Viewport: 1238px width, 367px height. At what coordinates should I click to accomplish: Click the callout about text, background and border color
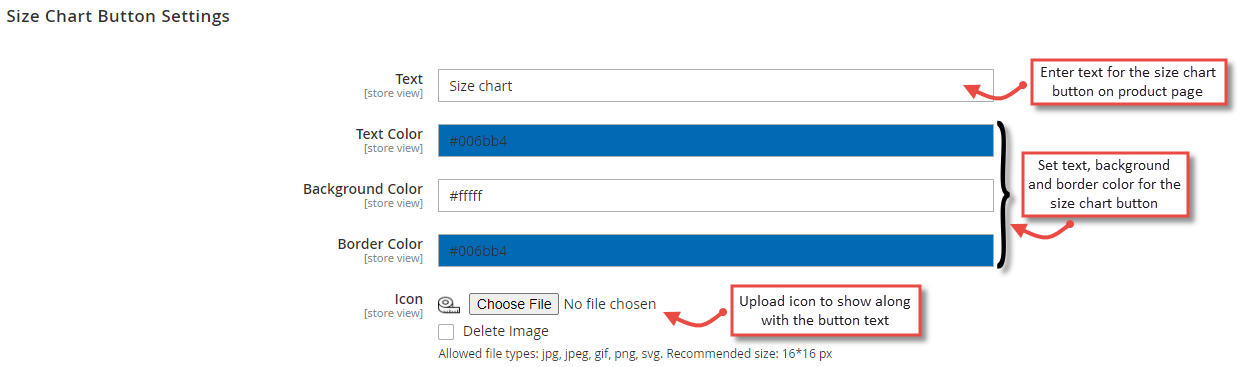coord(1103,184)
